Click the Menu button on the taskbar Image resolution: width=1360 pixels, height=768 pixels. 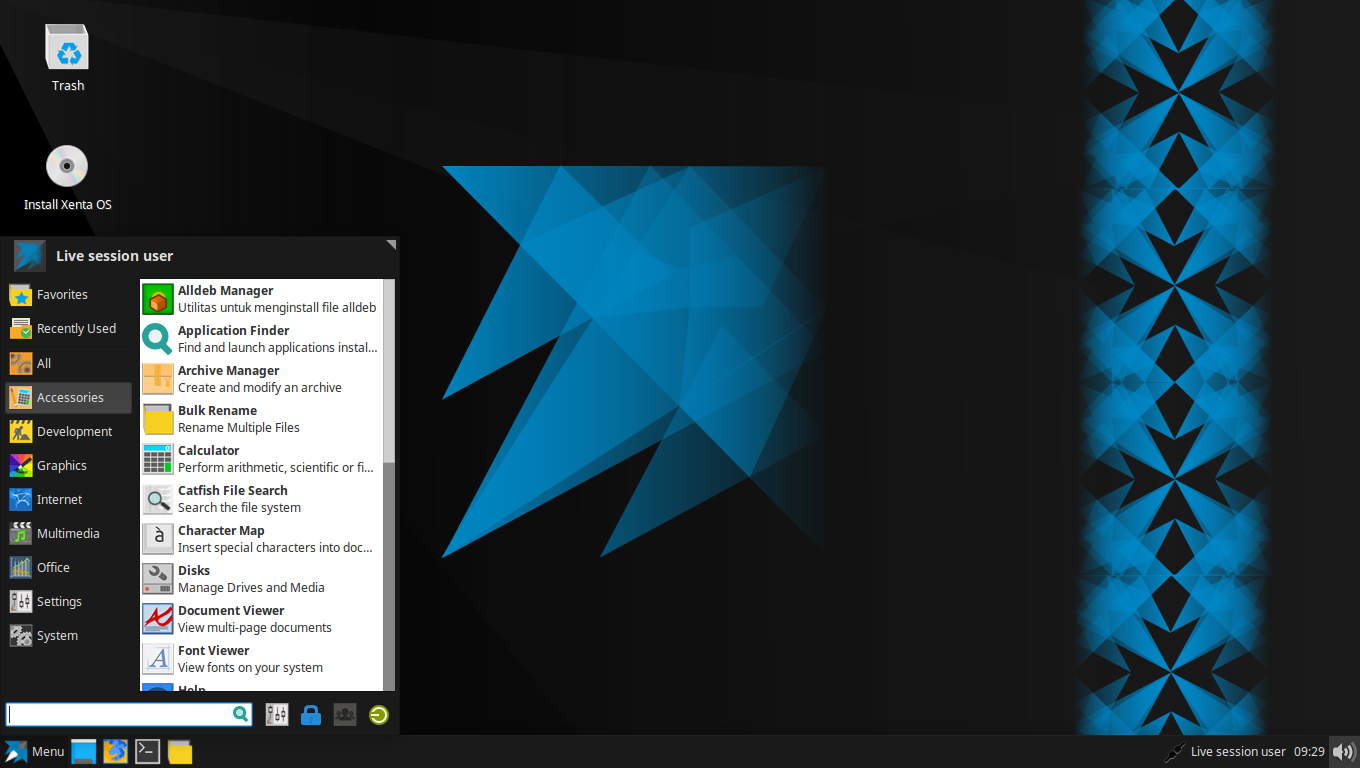pyautogui.click(x=34, y=752)
